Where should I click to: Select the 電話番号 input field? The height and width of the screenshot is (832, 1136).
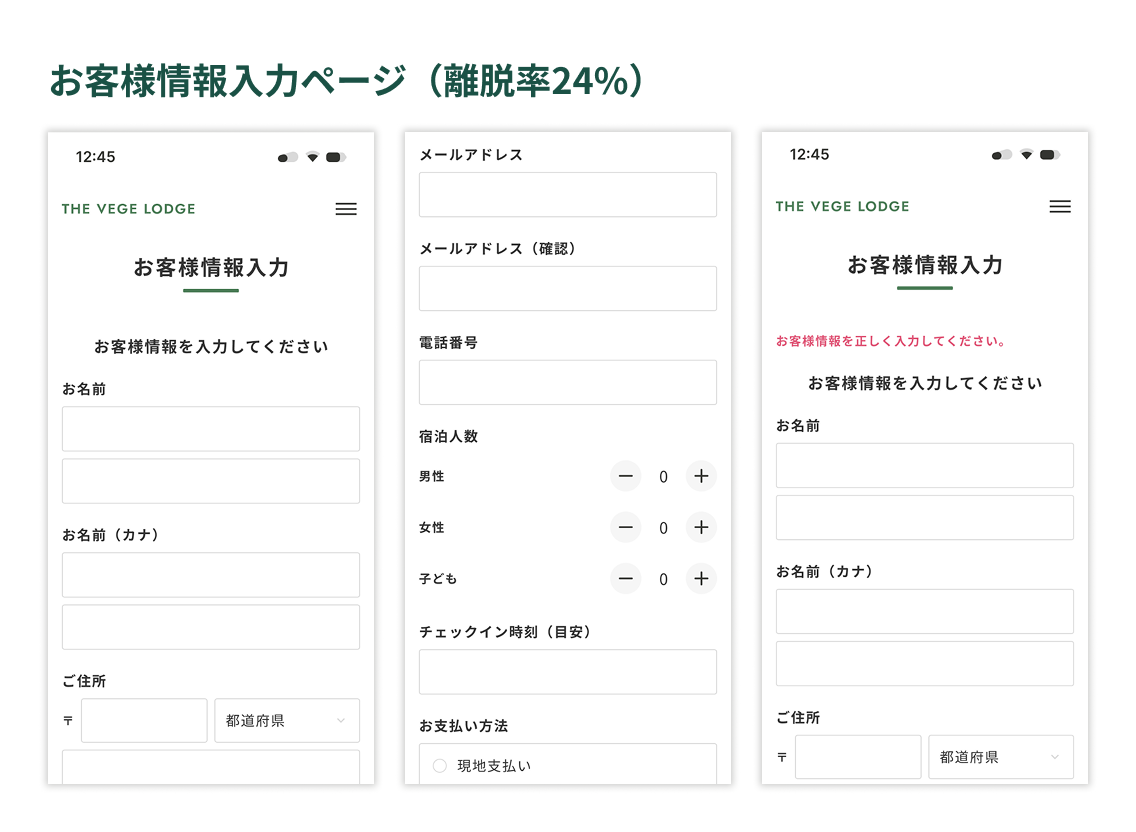coord(567,382)
